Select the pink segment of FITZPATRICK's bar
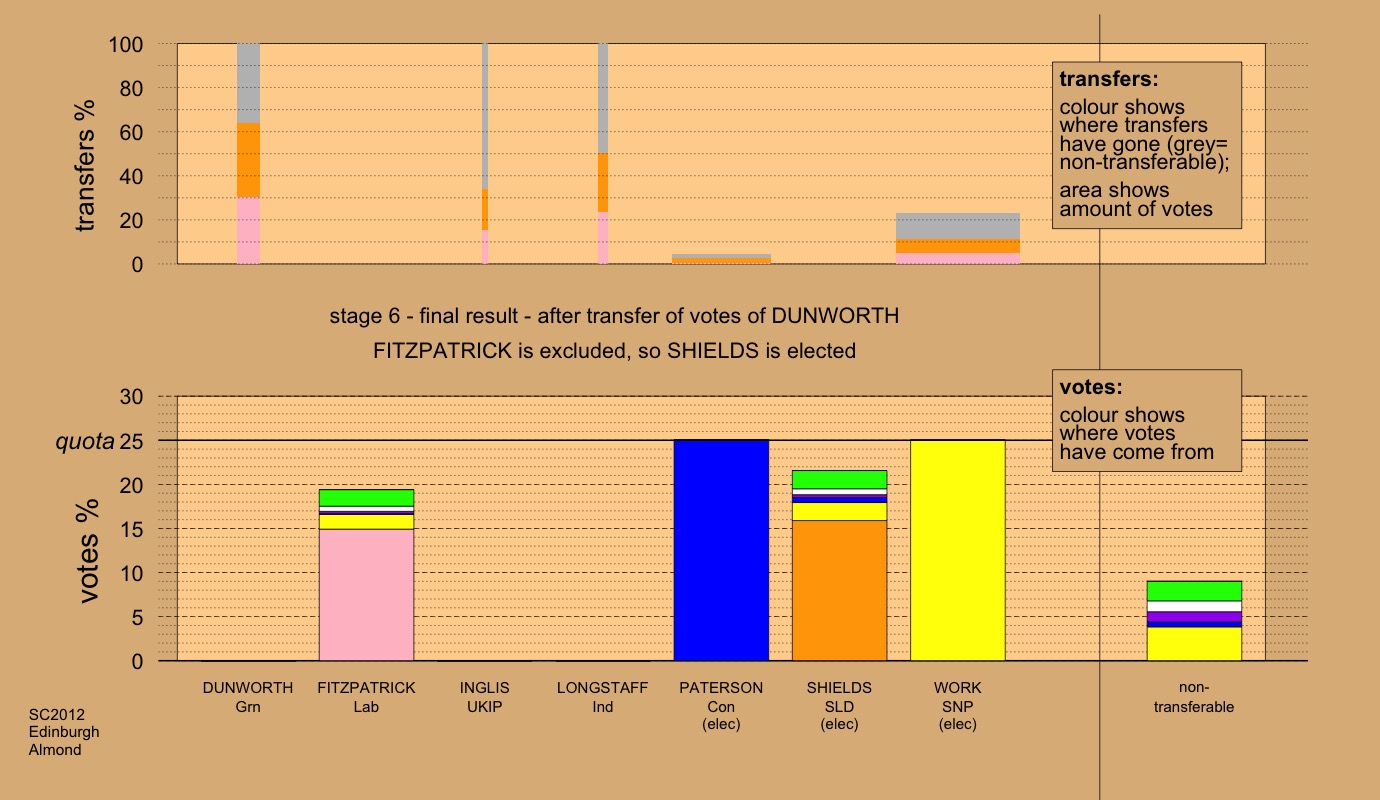The image size is (1380, 800). coord(366,595)
